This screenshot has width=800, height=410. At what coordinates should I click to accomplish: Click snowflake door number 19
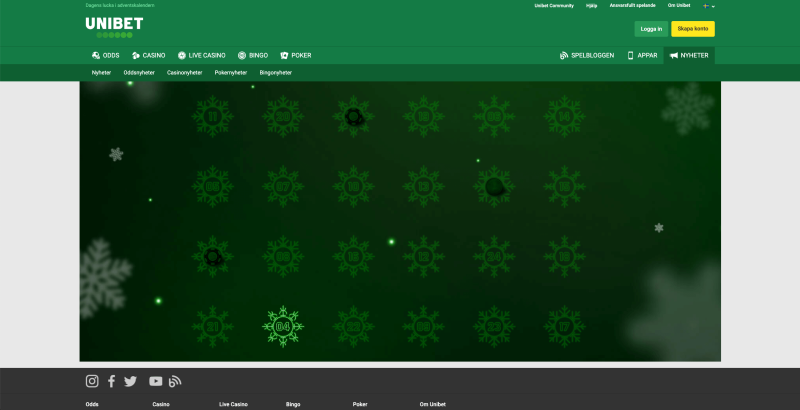423,116
